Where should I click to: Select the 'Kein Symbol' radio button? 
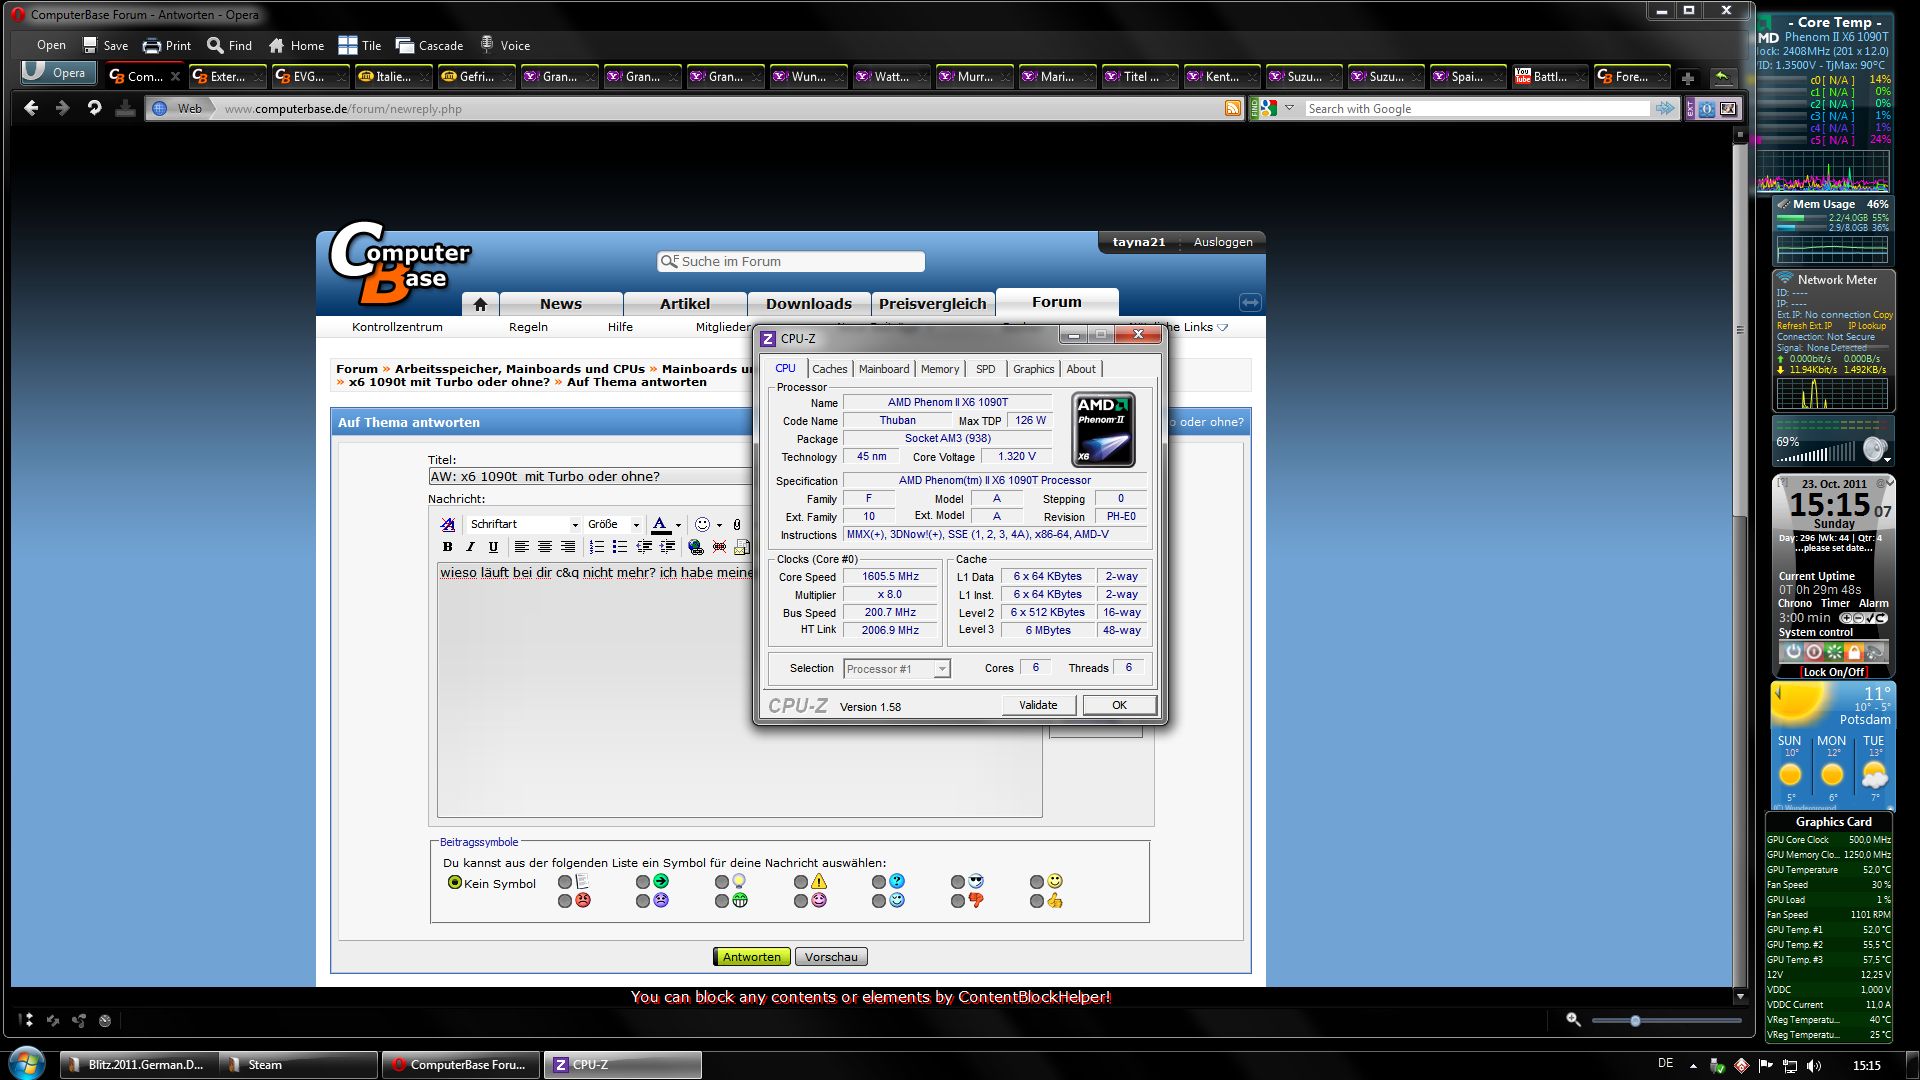(x=455, y=883)
